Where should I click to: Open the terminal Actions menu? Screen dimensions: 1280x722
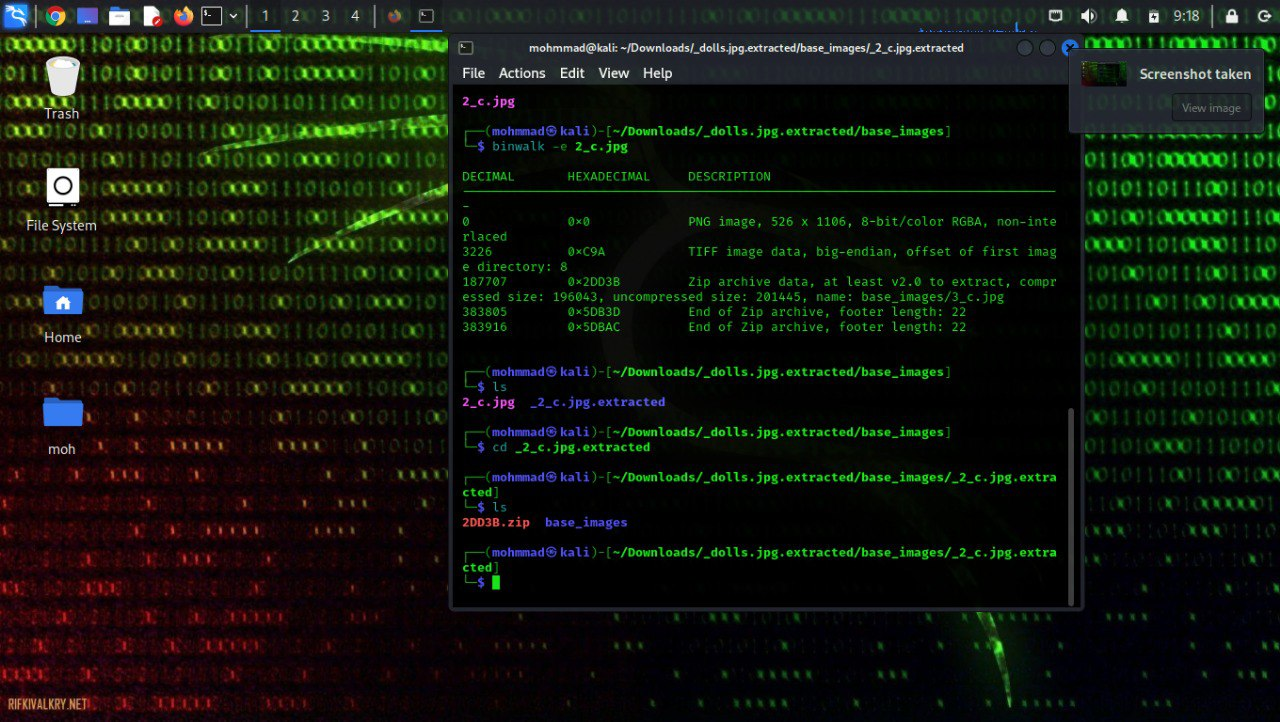(x=522, y=73)
